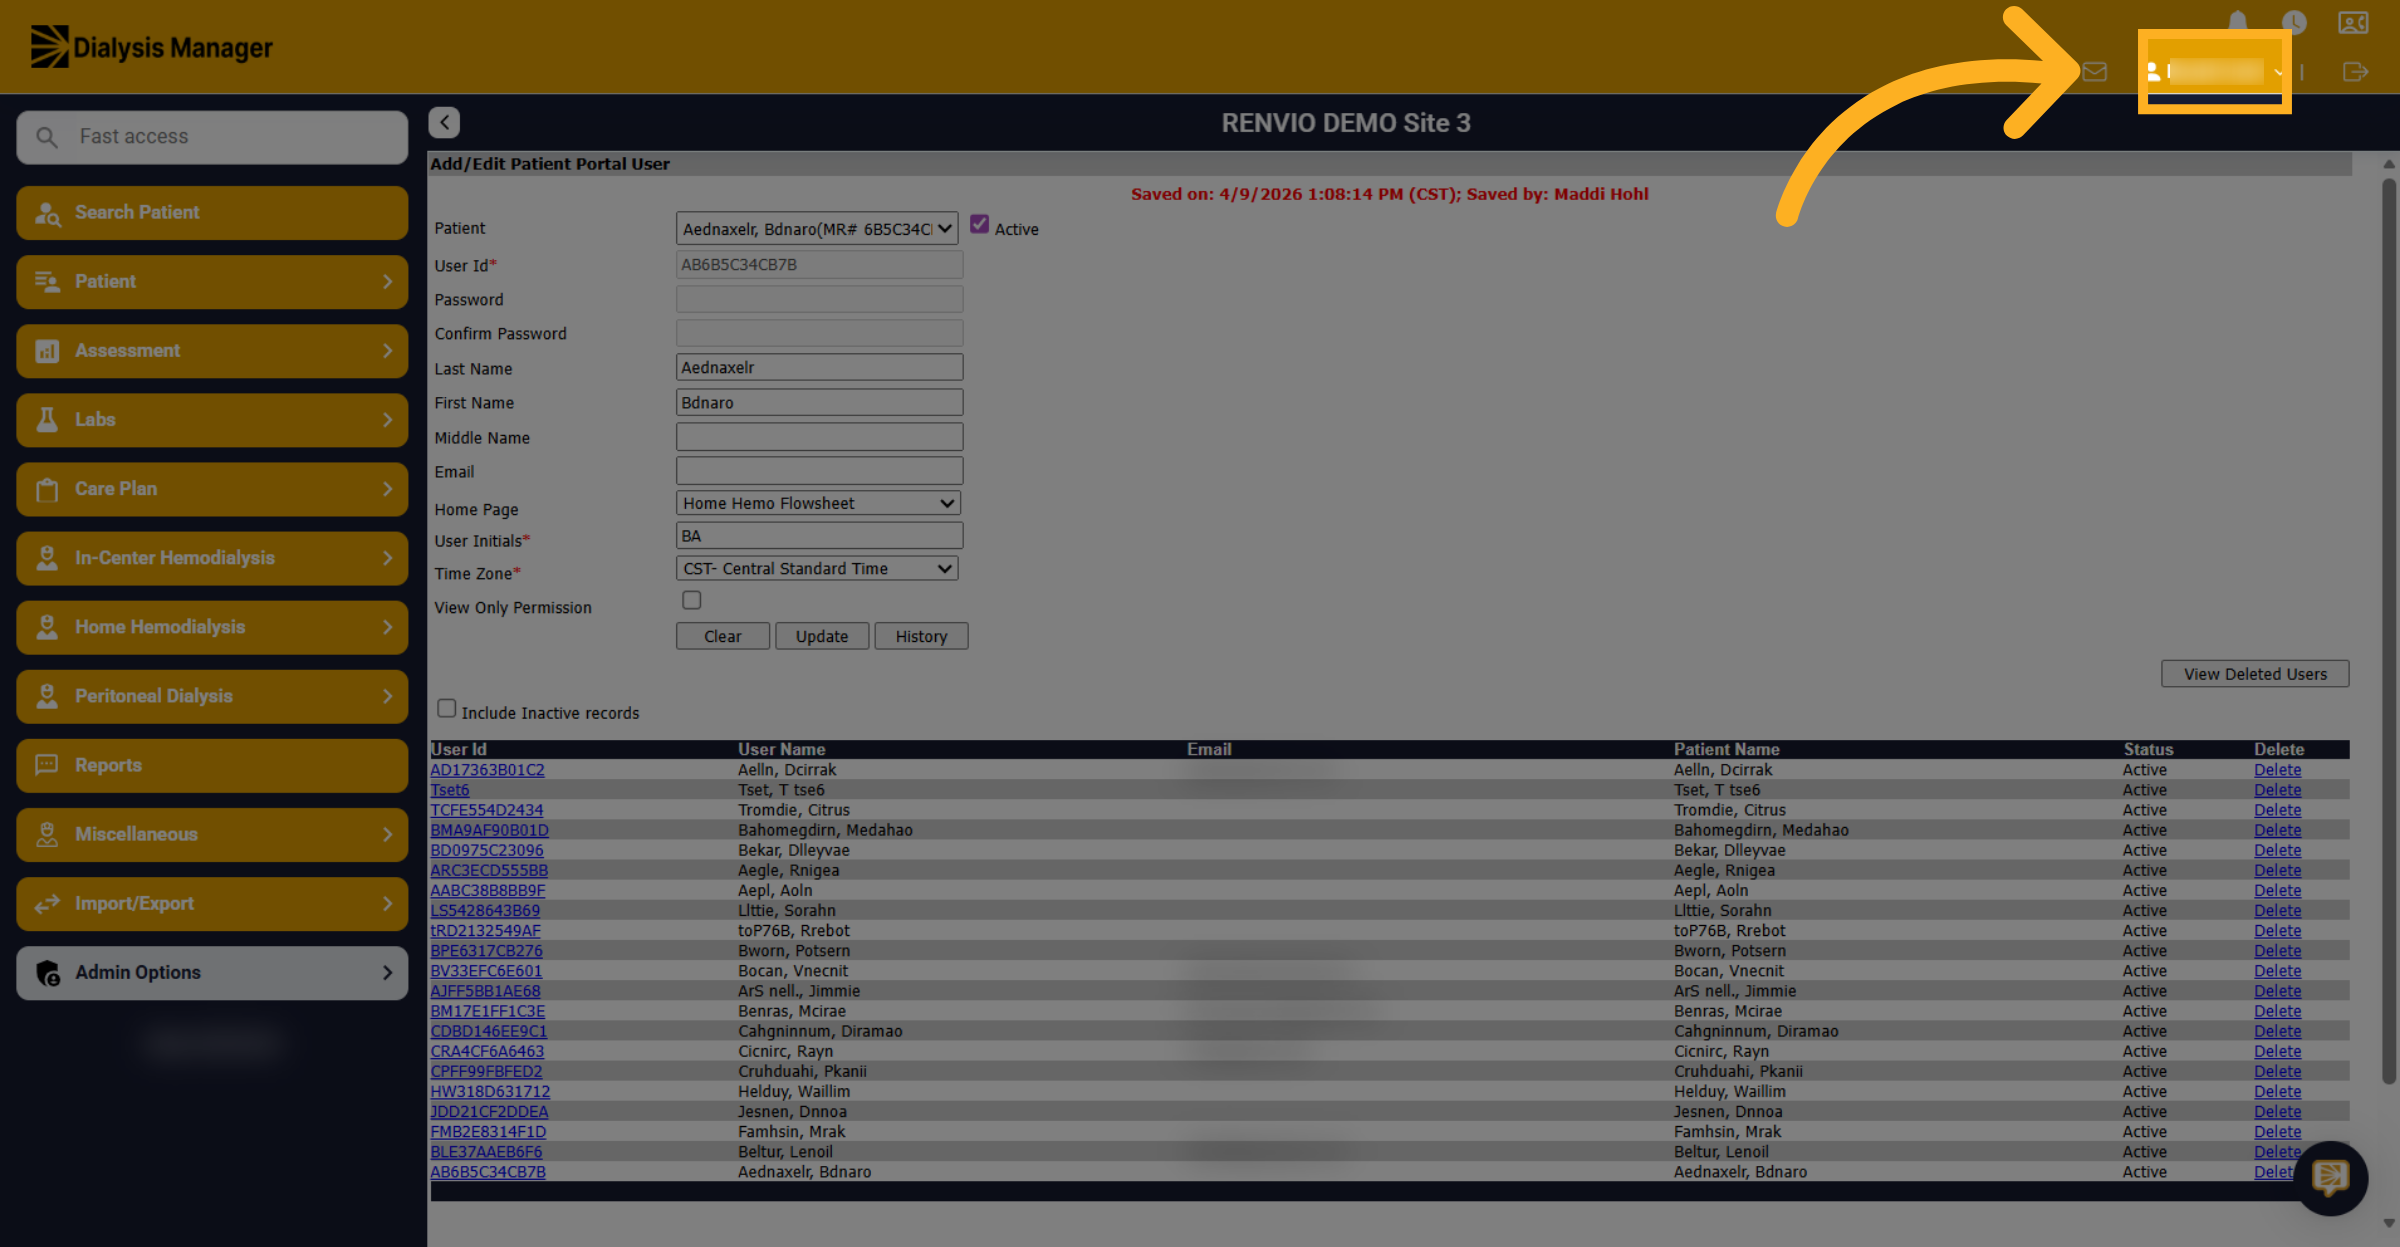This screenshot has height=1247, width=2400.
Task: Collapse the sidebar with back arrow
Action: [x=444, y=122]
